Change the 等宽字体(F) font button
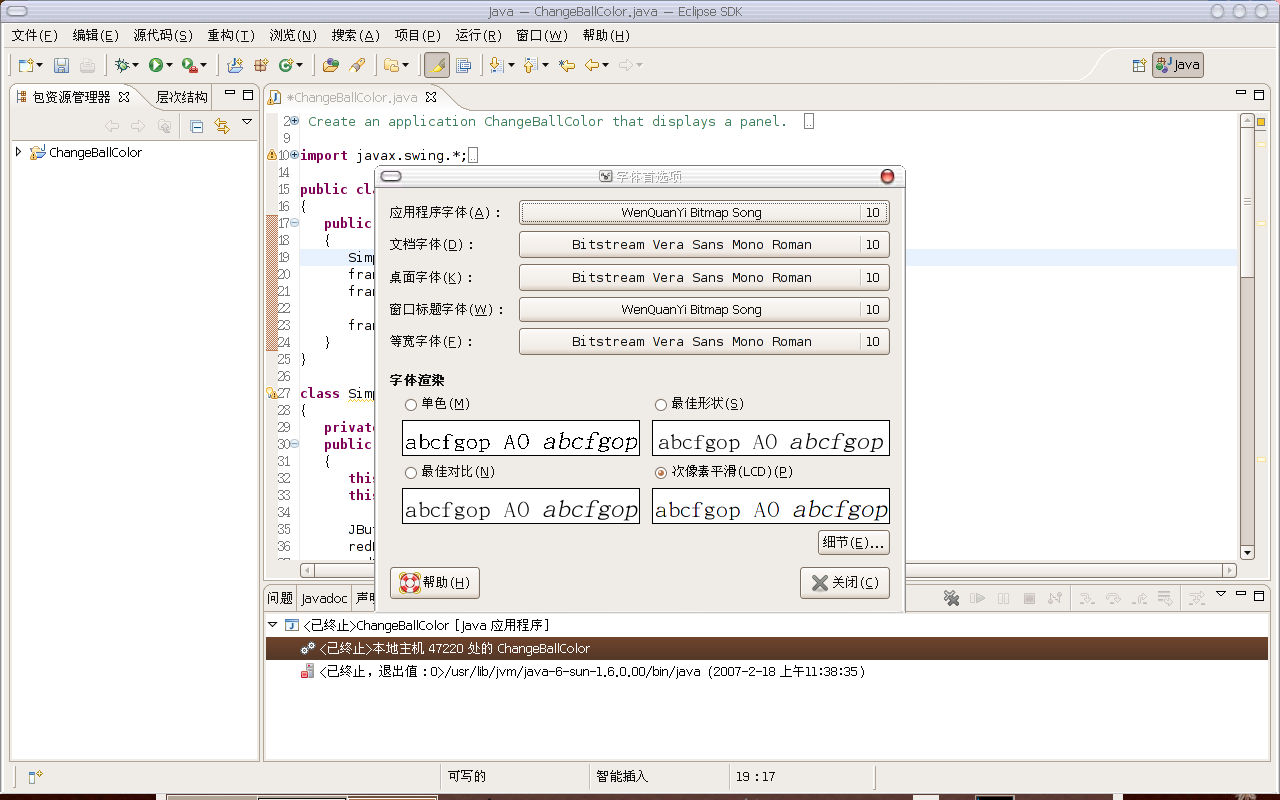This screenshot has width=1280, height=800. click(x=704, y=342)
